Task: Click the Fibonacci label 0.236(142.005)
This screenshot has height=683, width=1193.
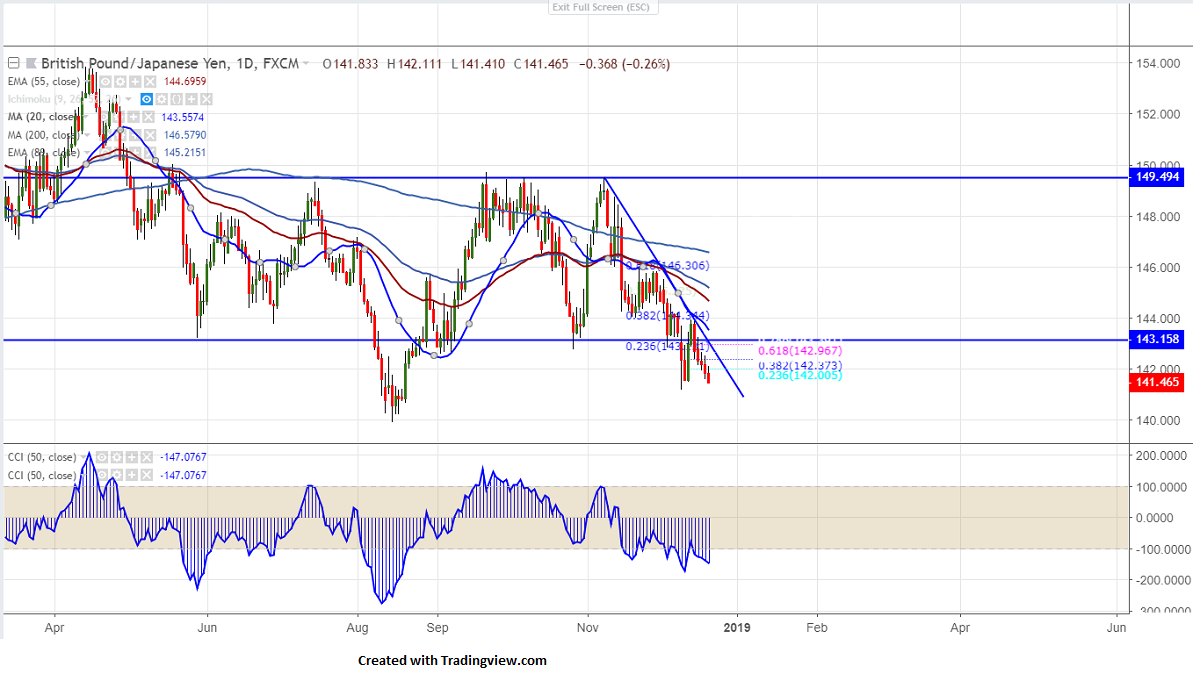Action: click(800, 375)
